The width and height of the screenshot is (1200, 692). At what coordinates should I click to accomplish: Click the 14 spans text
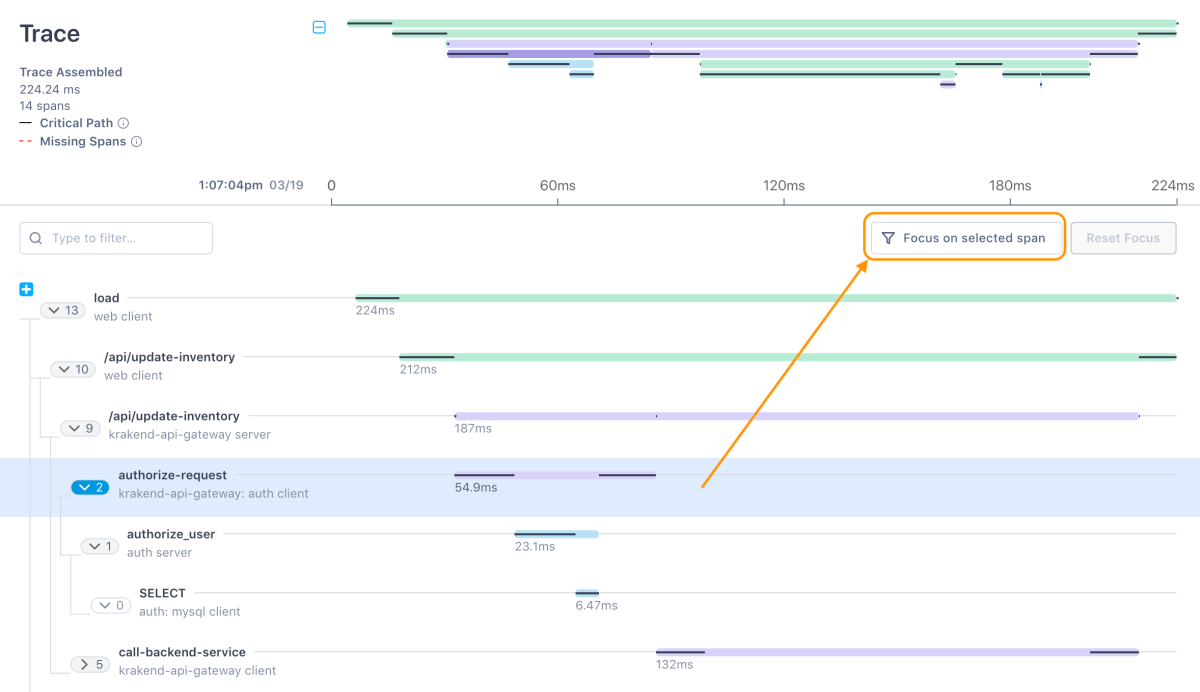click(44, 106)
